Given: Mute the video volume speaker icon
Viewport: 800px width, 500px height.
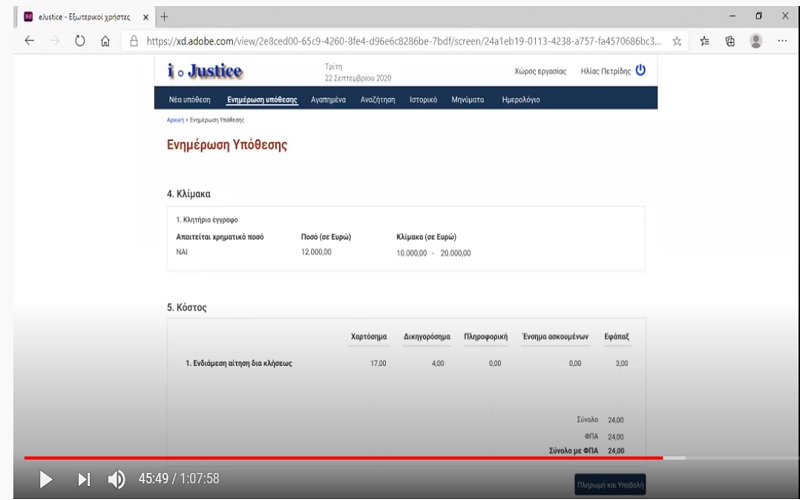Looking at the screenshot, I should click(116, 479).
